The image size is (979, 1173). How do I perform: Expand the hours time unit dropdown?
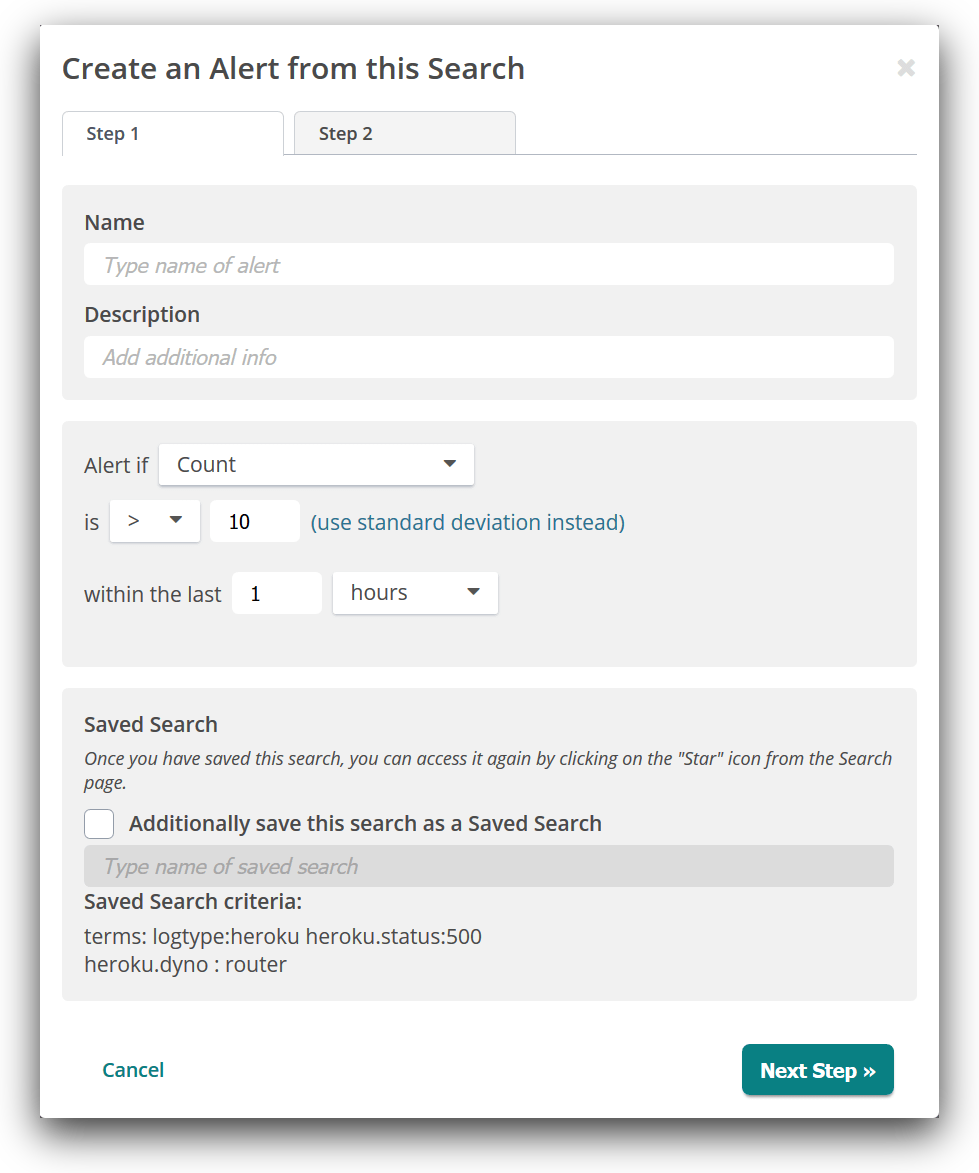click(x=415, y=593)
